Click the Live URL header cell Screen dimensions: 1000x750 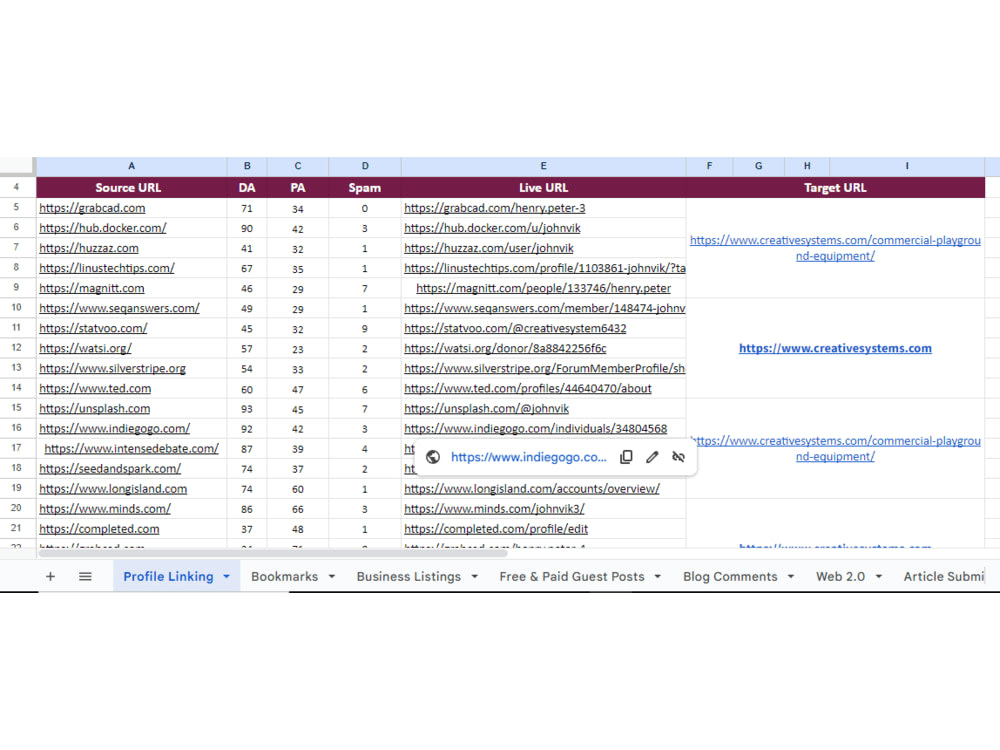coord(543,188)
